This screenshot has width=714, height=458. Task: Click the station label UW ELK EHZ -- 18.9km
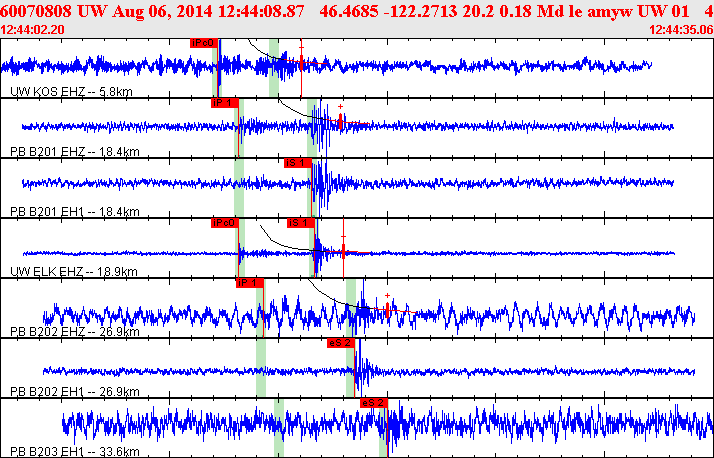(x=74, y=272)
